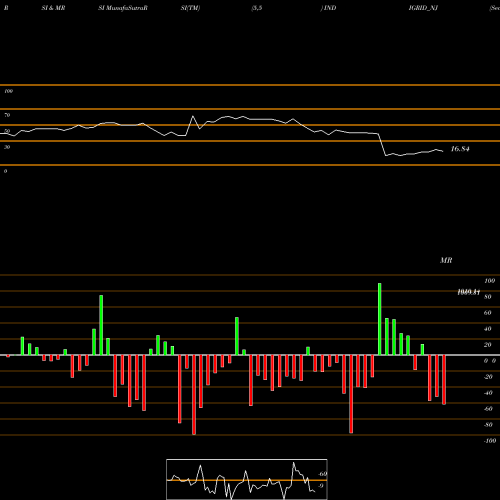Select the RSI axis label 50
The image size is (500, 500).
(7, 131)
